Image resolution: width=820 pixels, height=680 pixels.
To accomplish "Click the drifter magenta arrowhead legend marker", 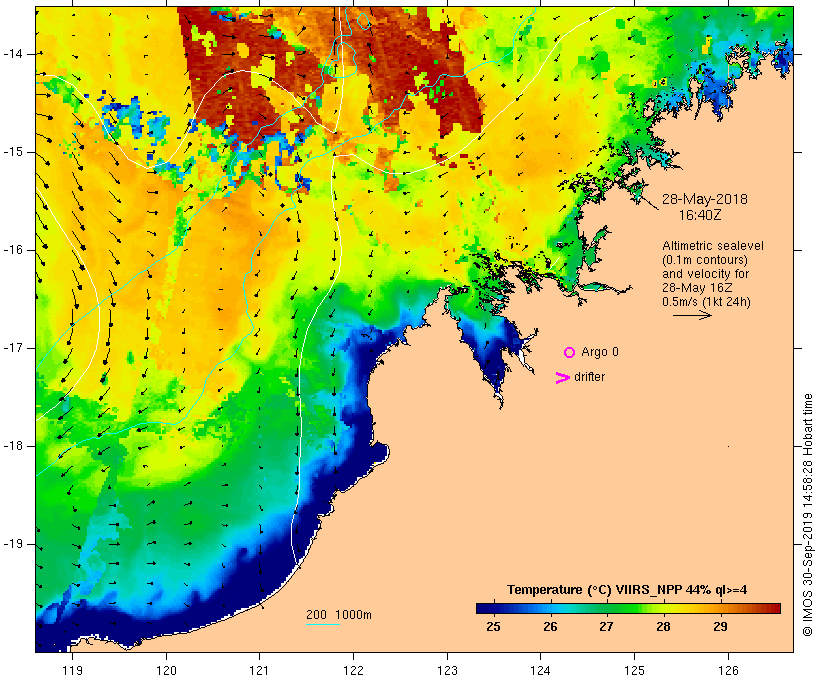I will tap(563, 378).
